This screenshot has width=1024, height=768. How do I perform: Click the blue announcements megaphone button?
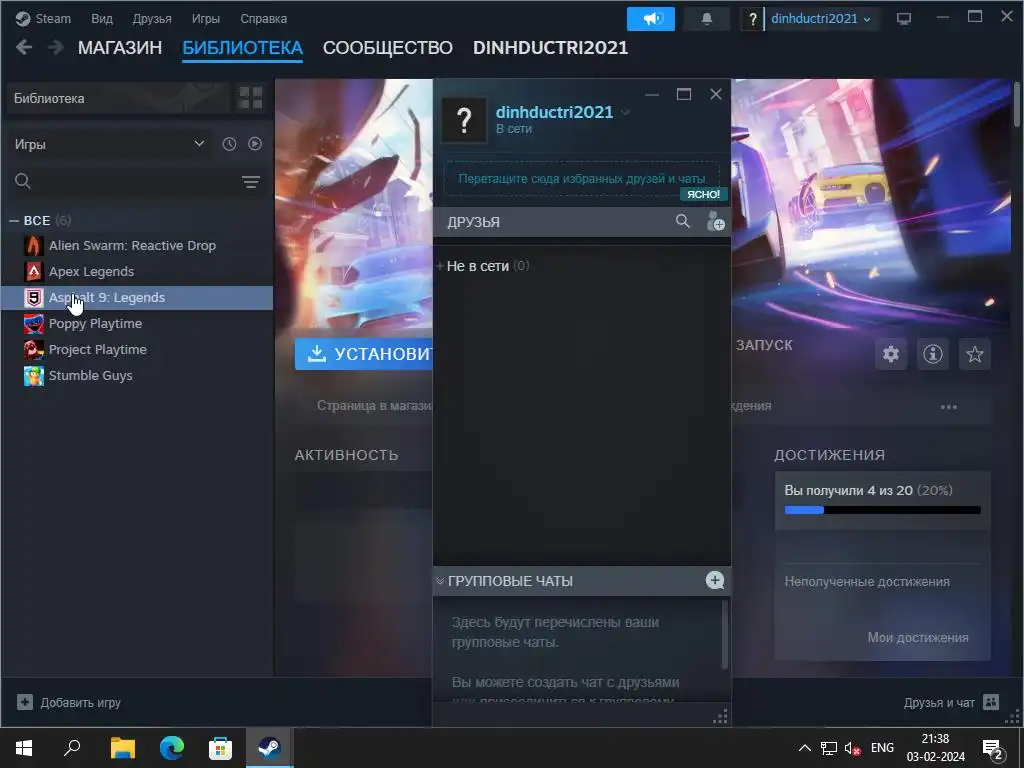point(650,19)
